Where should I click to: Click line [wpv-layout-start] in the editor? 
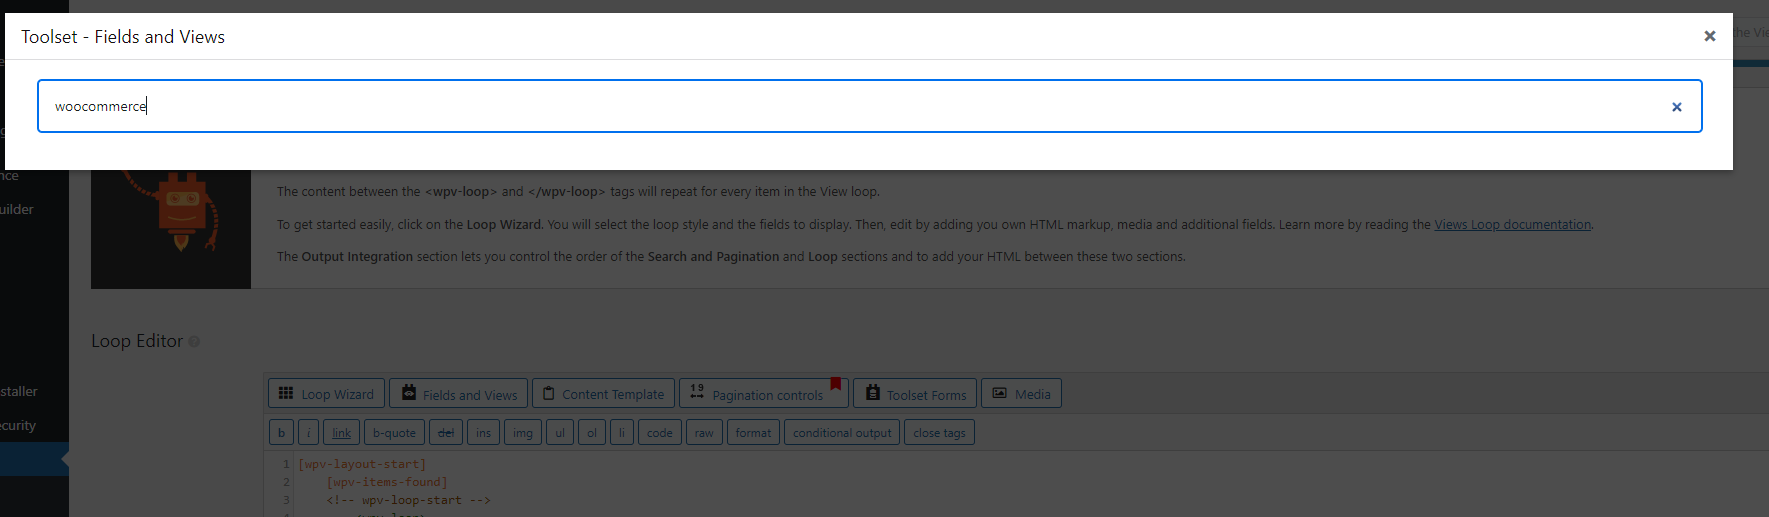click(362, 464)
